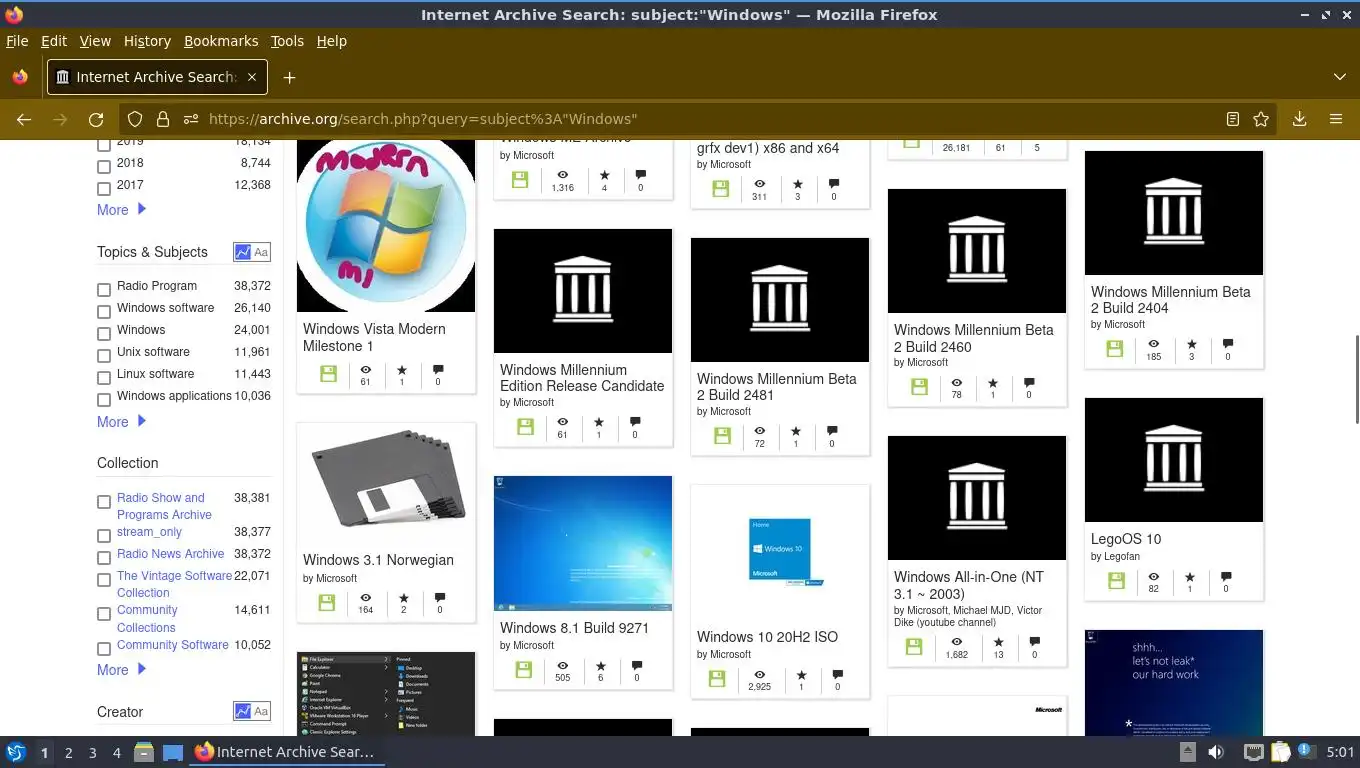The image size is (1360, 768).
Task: Click the favorites star under Windows Vista Modern Milestone 1
Action: tap(402, 370)
